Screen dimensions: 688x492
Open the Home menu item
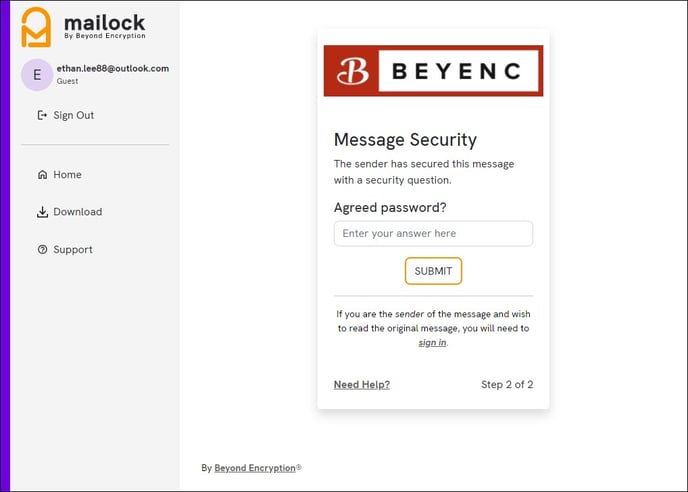coord(60,175)
